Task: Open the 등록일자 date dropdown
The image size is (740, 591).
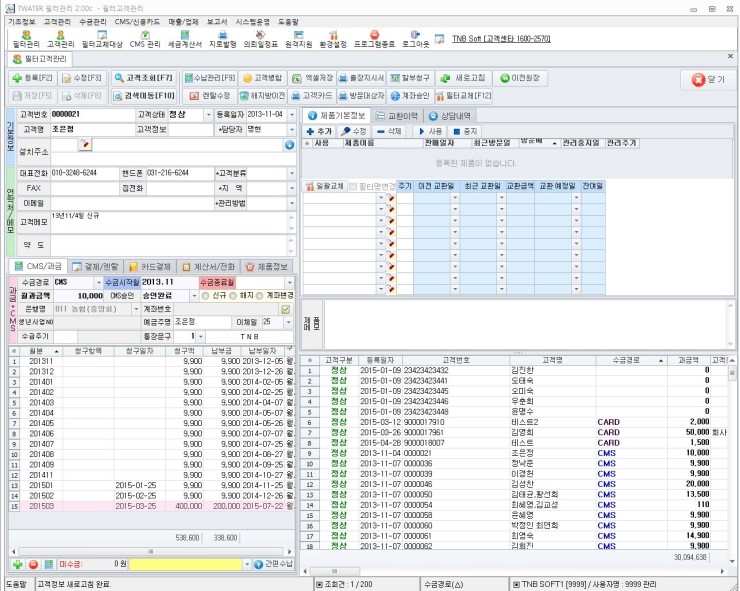Action: (292, 115)
